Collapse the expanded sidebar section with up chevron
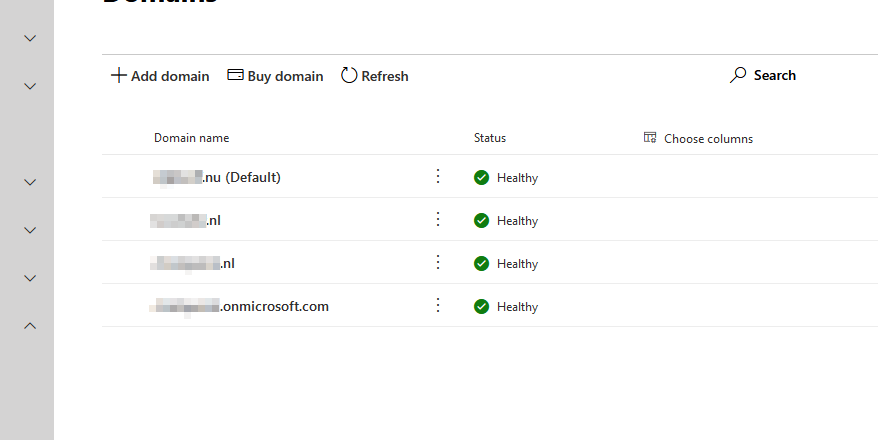The height and width of the screenshot is (440, 878). point(30,325)
